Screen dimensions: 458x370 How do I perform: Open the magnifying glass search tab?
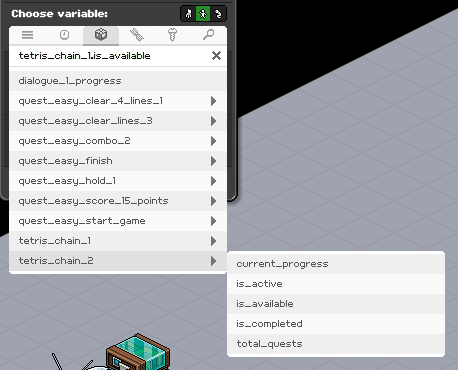tap(209, 34)
